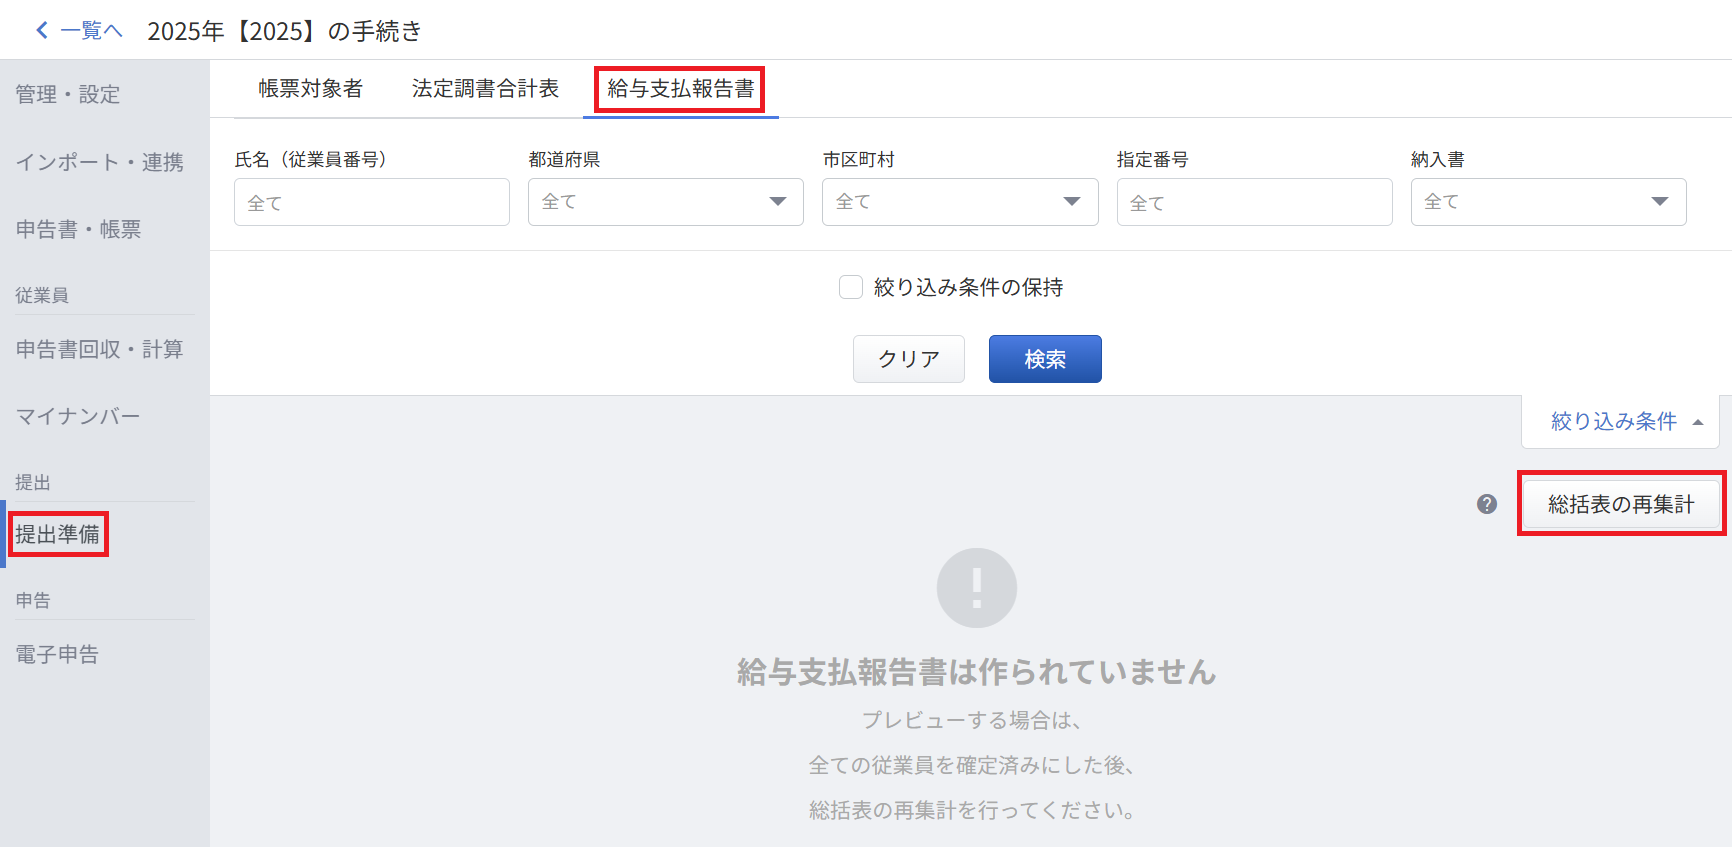Open the 都道府県 dropdown
The width and height of the screenshot is (1732, 847).
665,202
